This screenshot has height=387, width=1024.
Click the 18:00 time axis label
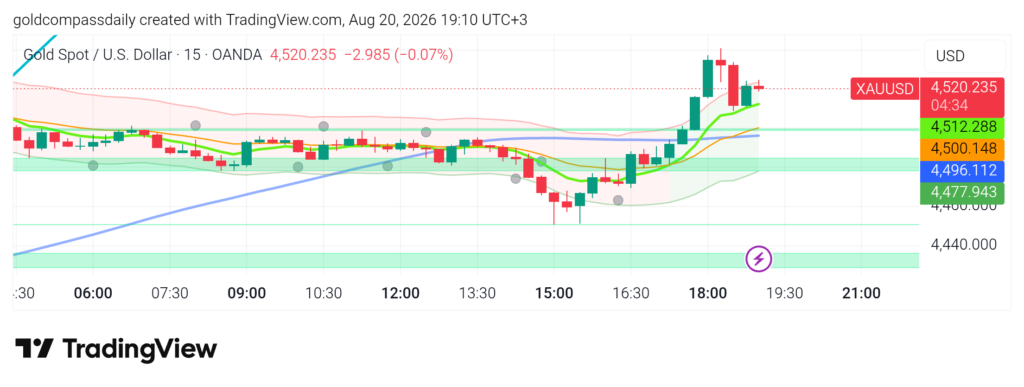707,293
